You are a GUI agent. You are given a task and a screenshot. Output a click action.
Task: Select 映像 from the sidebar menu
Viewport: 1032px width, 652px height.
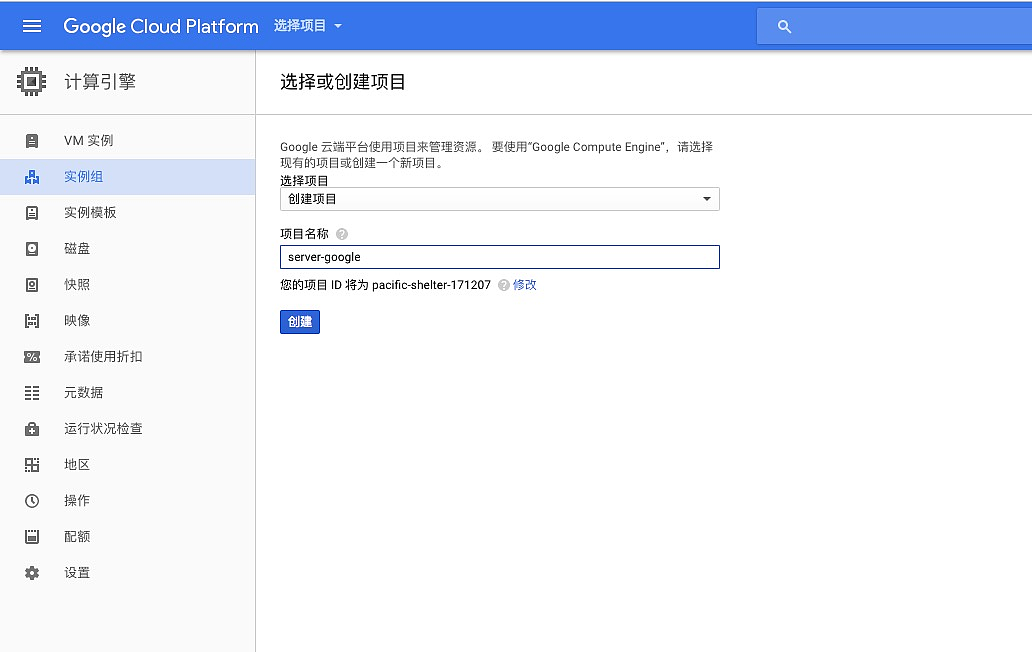point(77,321)
